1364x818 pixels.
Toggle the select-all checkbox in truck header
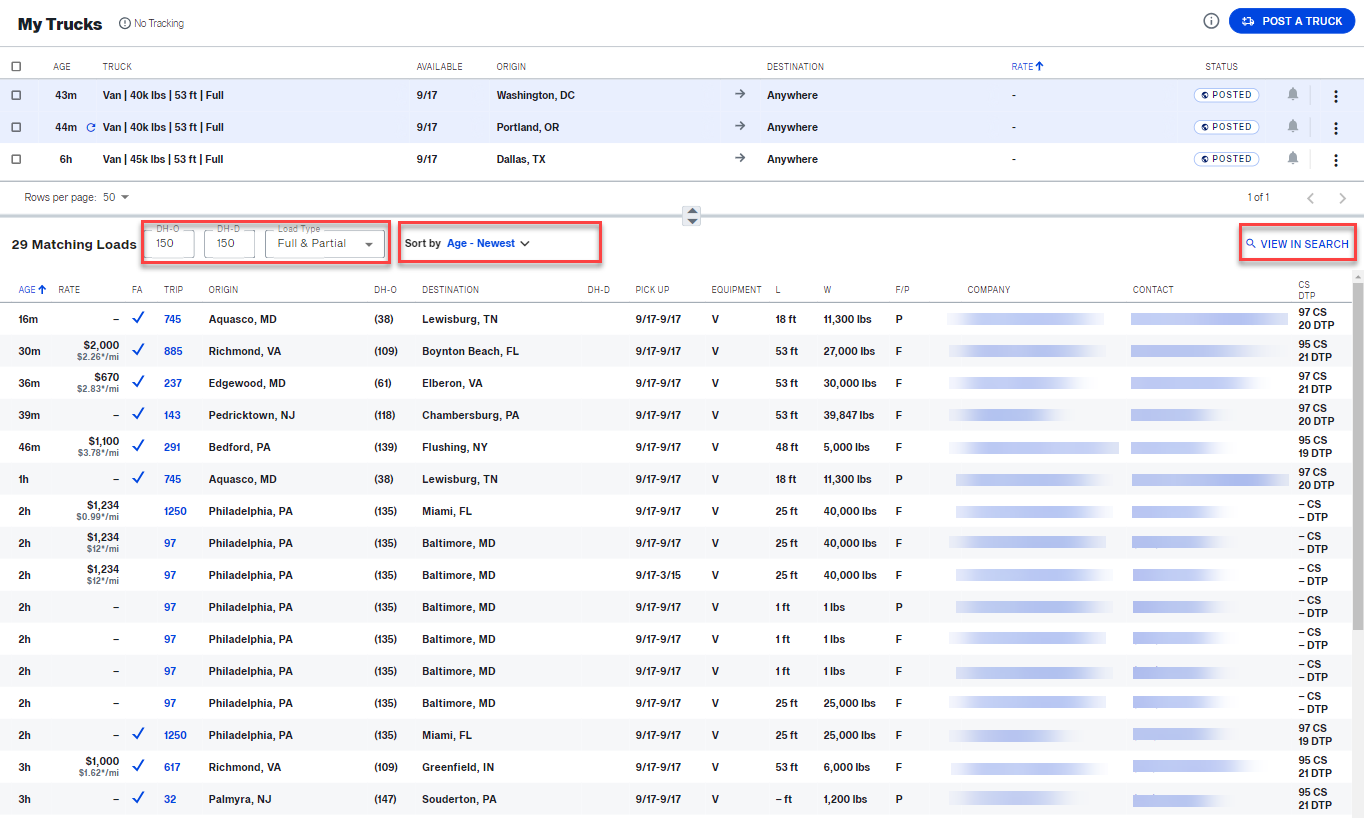pyautogui.click(x=16, y=66)
